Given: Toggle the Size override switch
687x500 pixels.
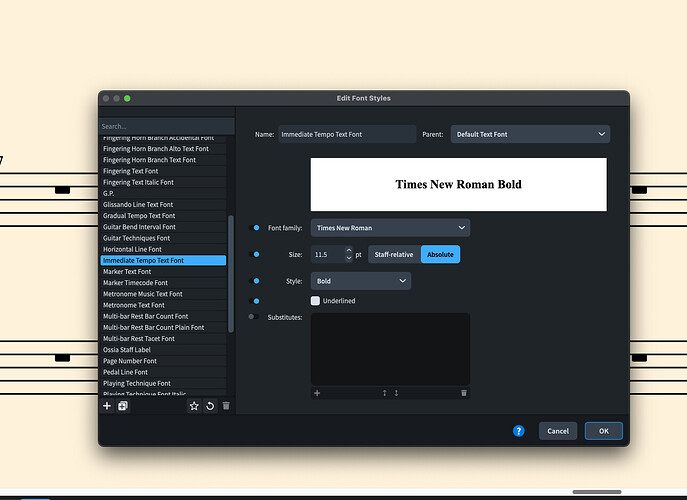Looking at the screenshot, I should pos(254,254).
